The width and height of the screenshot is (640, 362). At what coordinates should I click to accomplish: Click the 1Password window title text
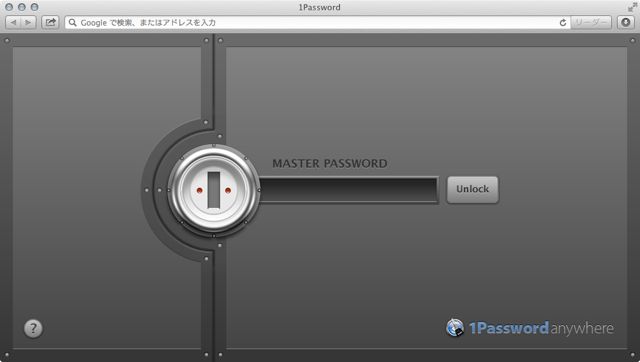coord(319,7)
